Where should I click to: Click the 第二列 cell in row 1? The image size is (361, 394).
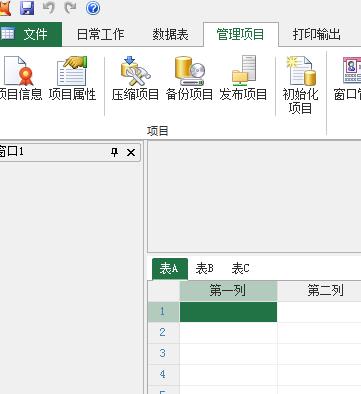(x=319, y=312)
